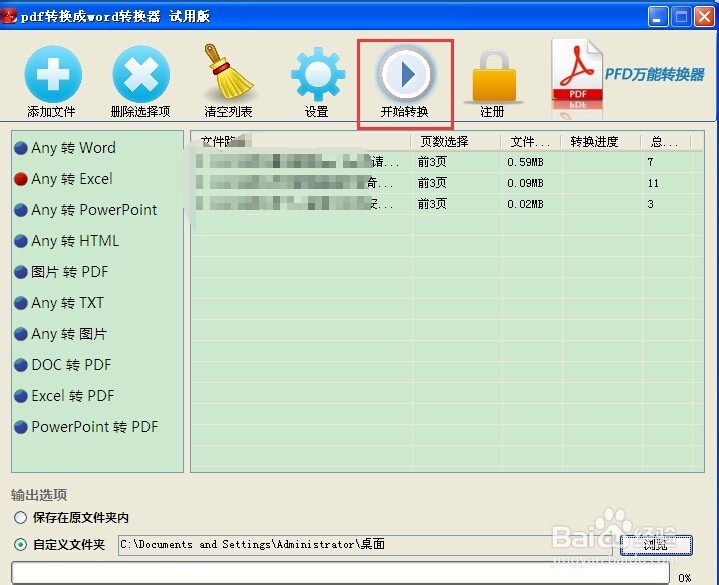The height and width of the screenshot is (585, 719).
Task: Select Any 转 Word mode
Action: (65, 148)
